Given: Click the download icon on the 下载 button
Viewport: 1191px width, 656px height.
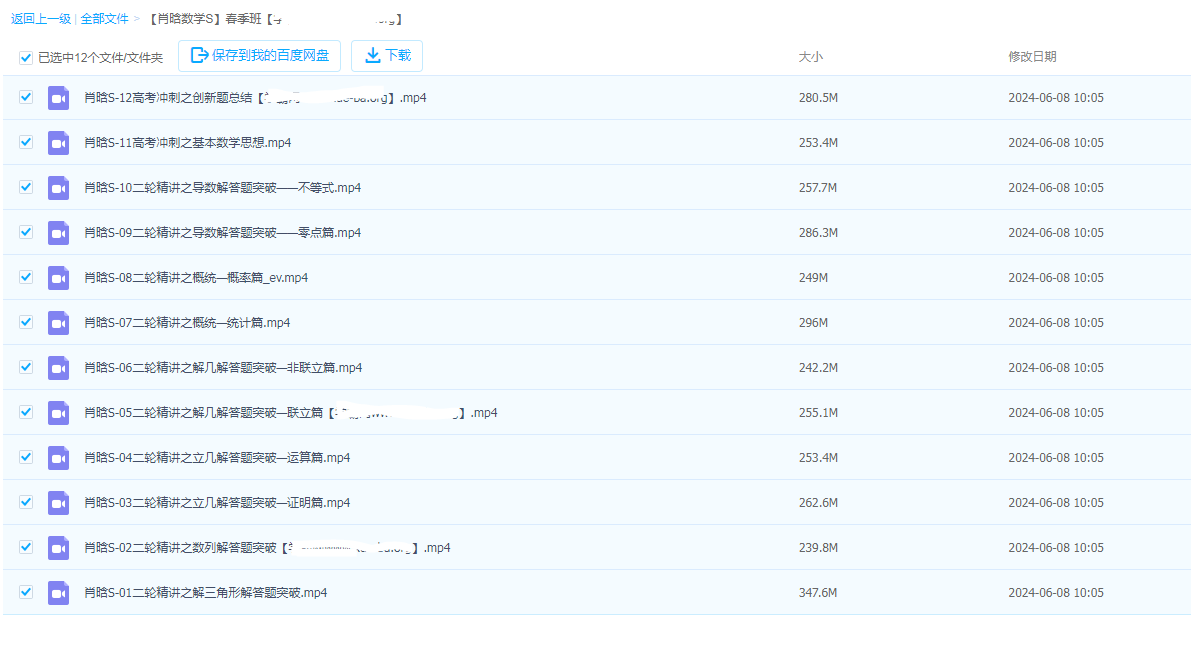Looking at the screenshot, I should [371, 56].
